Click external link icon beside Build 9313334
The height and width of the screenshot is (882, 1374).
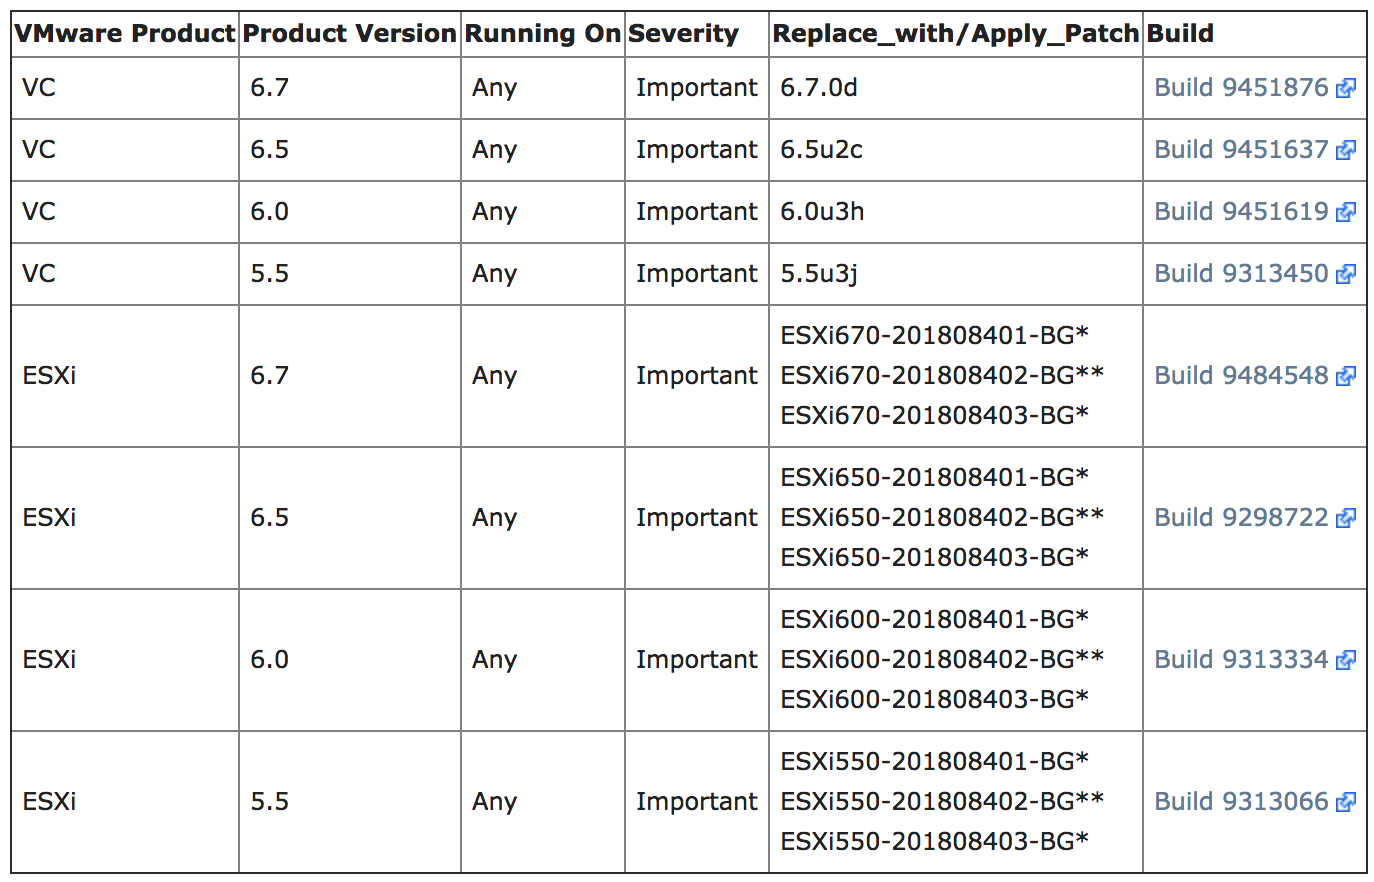click(x=1346, y=661)
